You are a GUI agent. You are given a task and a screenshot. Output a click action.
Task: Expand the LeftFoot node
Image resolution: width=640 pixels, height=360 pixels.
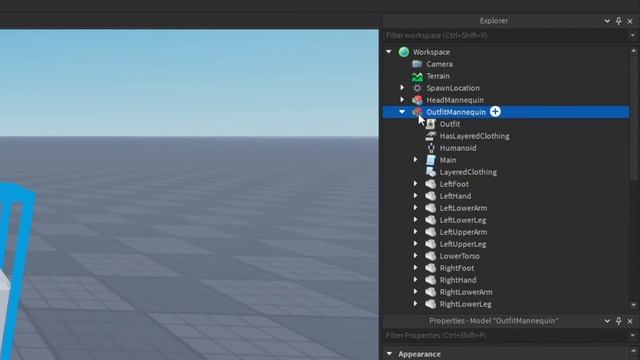click(x=416, y=184)
